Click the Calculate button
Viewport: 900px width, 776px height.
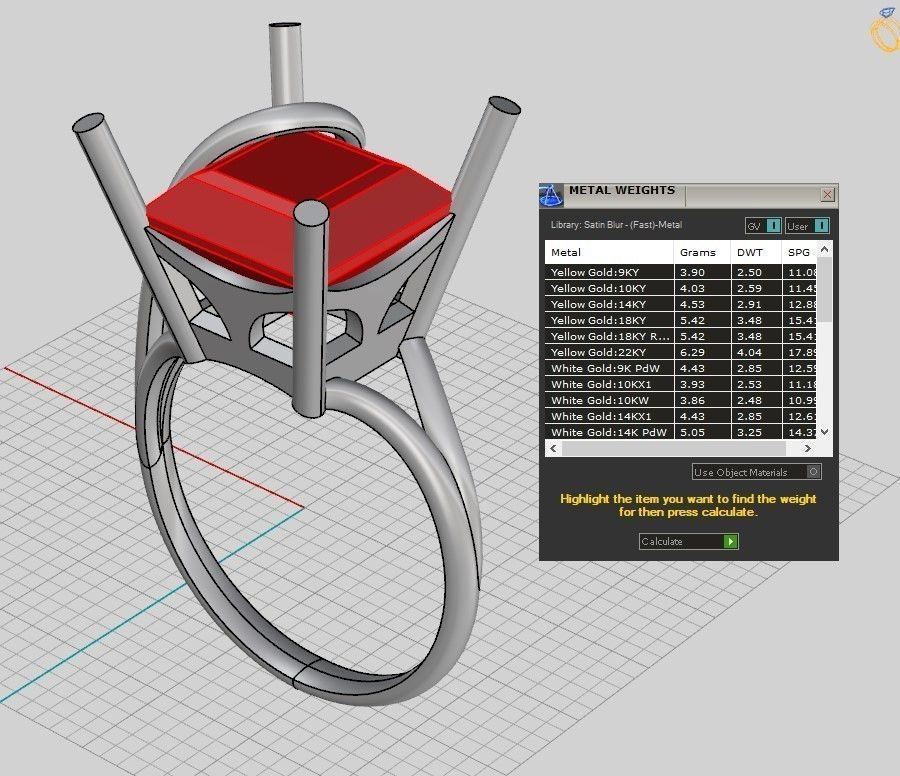pos(688,541)
